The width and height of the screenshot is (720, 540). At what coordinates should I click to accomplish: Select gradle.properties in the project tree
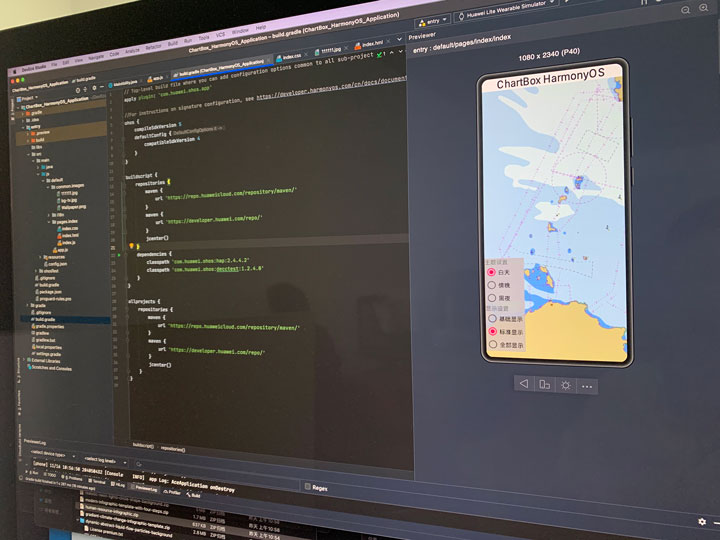pyautogui.click(x=47, y=326)
